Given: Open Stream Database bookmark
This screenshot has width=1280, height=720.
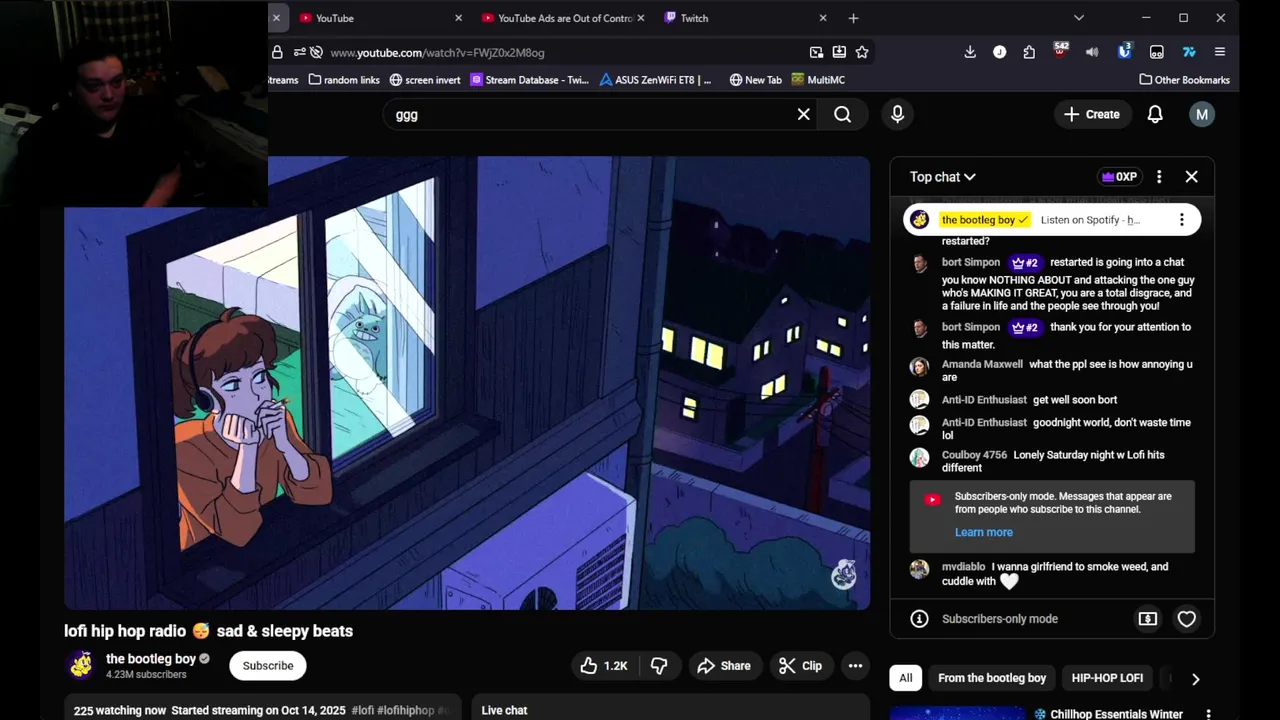Looking at the screenshot, I should [x=529, y=80].
